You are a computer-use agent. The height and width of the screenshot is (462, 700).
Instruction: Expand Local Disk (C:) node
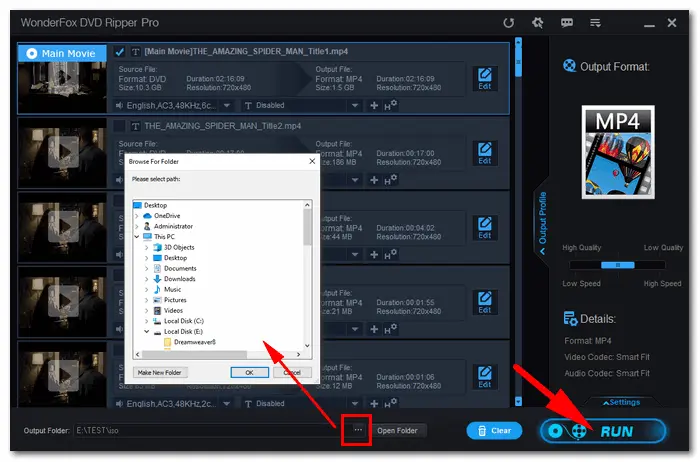click(146, 321)
